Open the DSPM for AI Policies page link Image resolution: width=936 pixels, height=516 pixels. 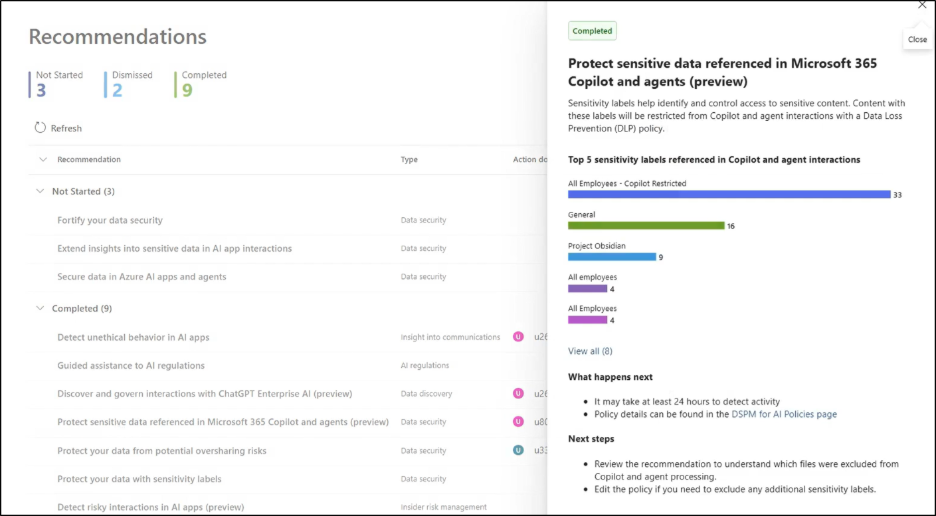coord(784,414)
